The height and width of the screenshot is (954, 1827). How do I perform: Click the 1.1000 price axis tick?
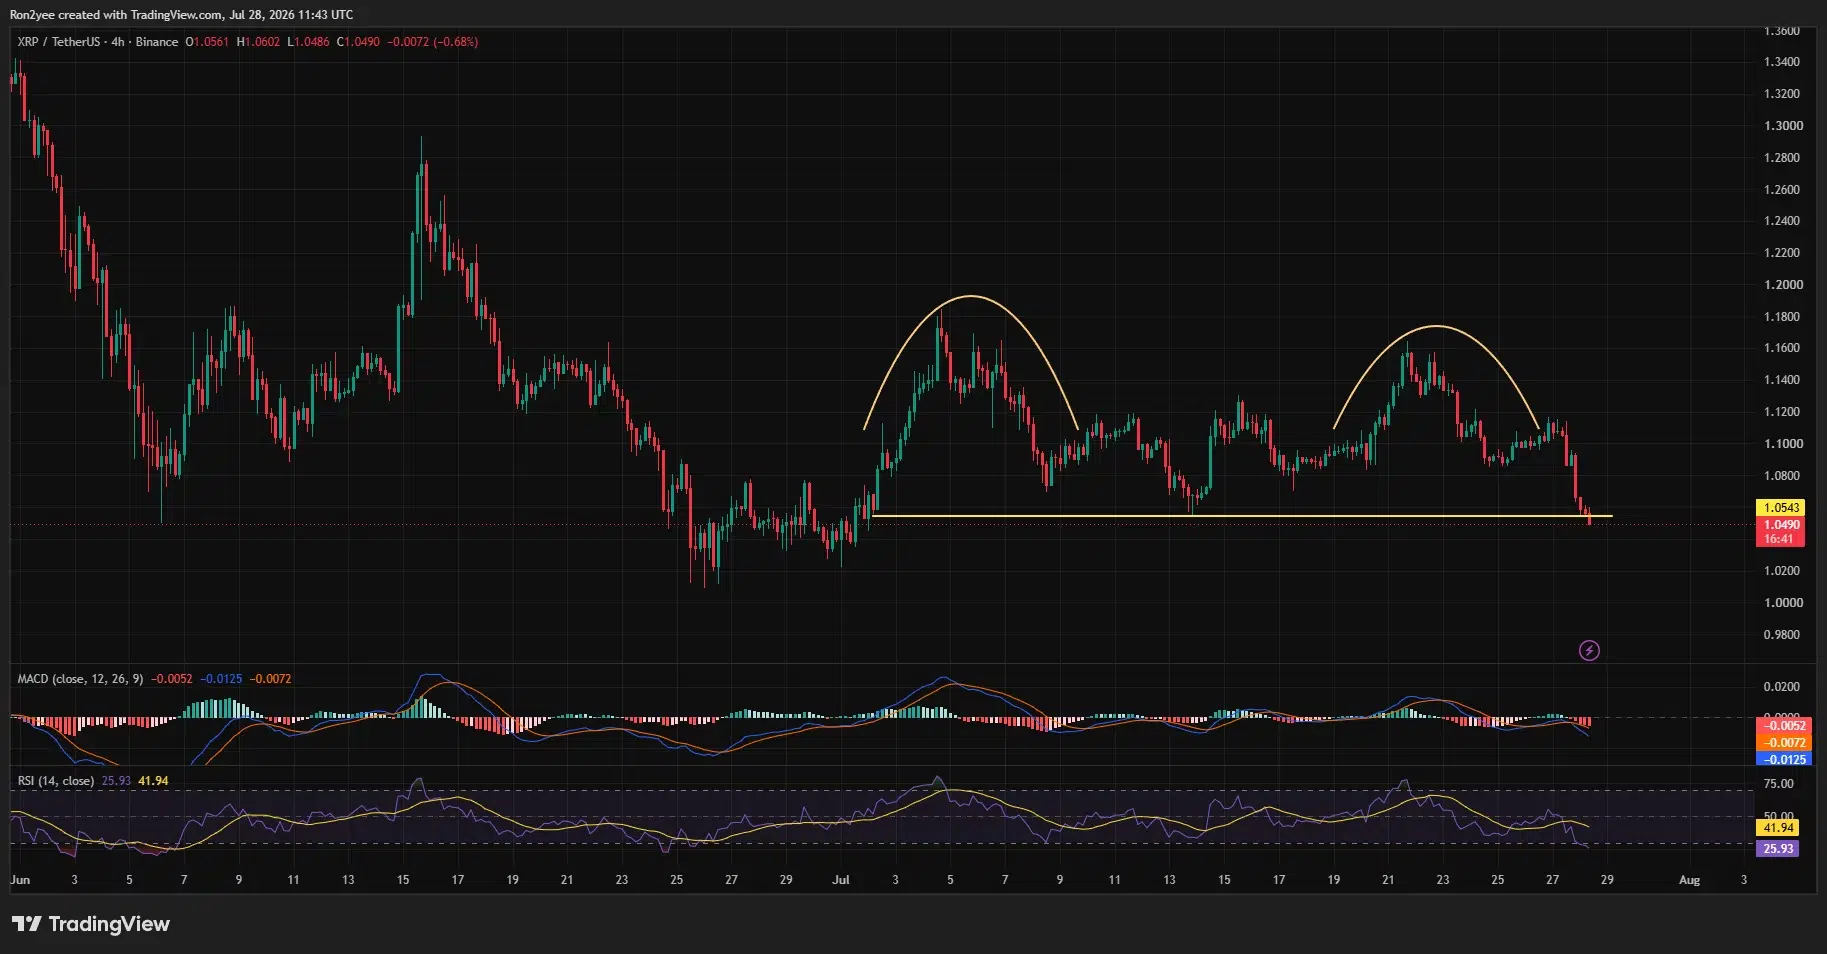point(1782,444)
